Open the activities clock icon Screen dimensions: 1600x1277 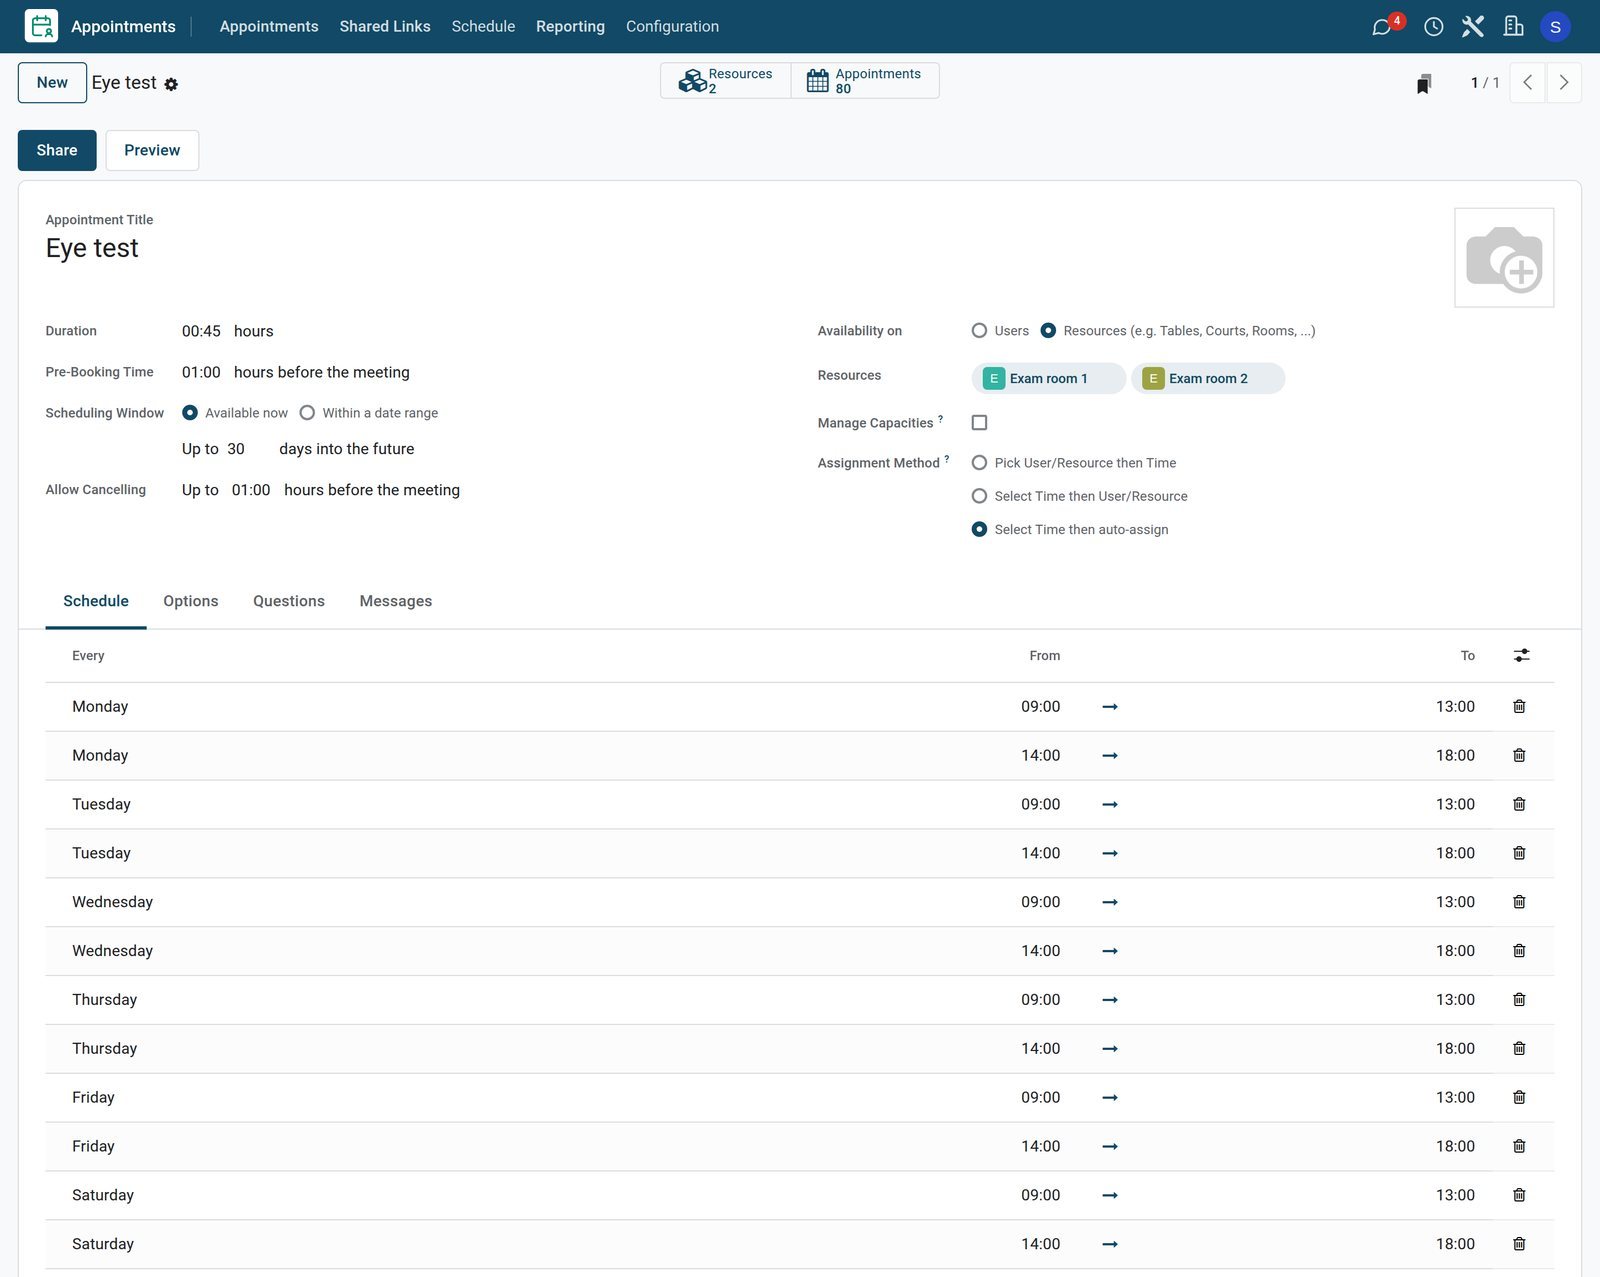tap(1433, 27)
